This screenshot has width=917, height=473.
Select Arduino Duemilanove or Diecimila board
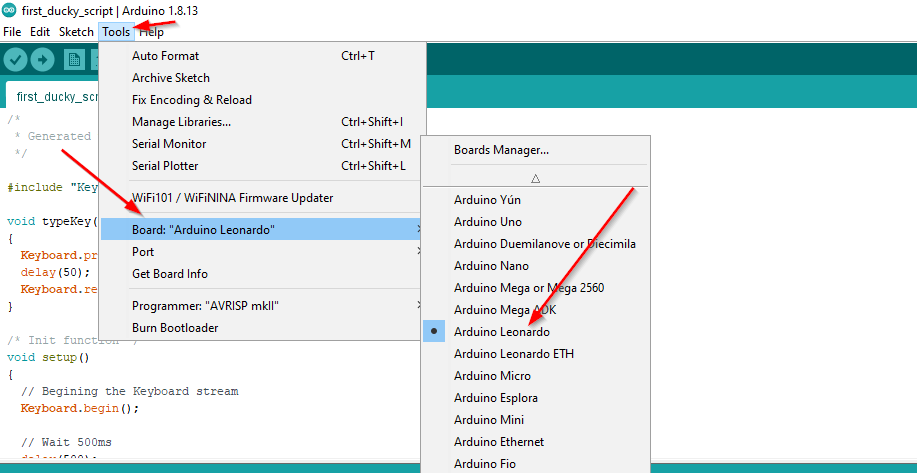coord(535,244)
